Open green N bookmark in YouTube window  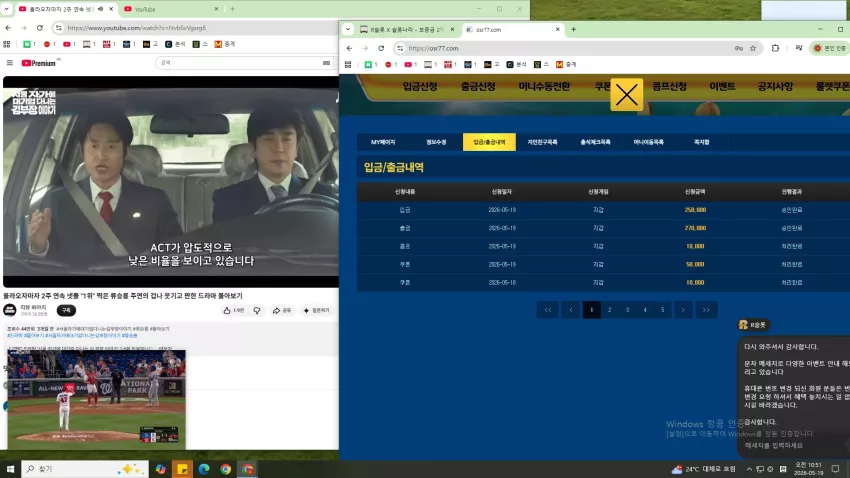click(27, 44)
